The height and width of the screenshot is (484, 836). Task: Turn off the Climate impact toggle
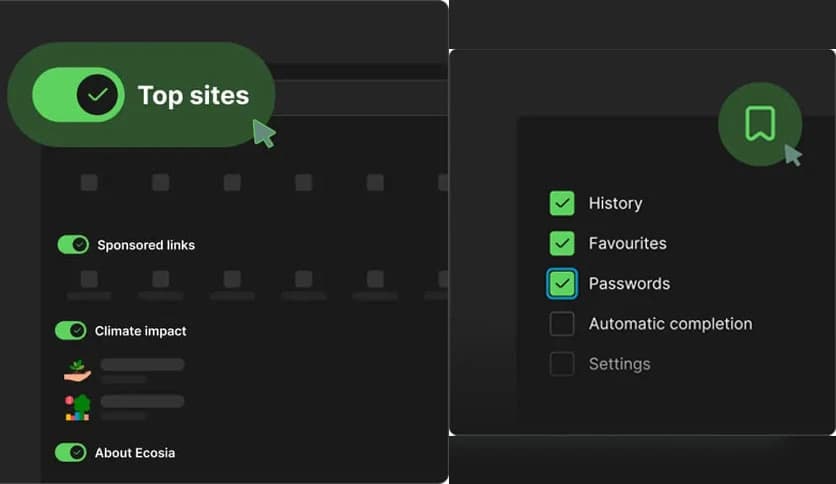pyautogui.click(x=71, y=330)
